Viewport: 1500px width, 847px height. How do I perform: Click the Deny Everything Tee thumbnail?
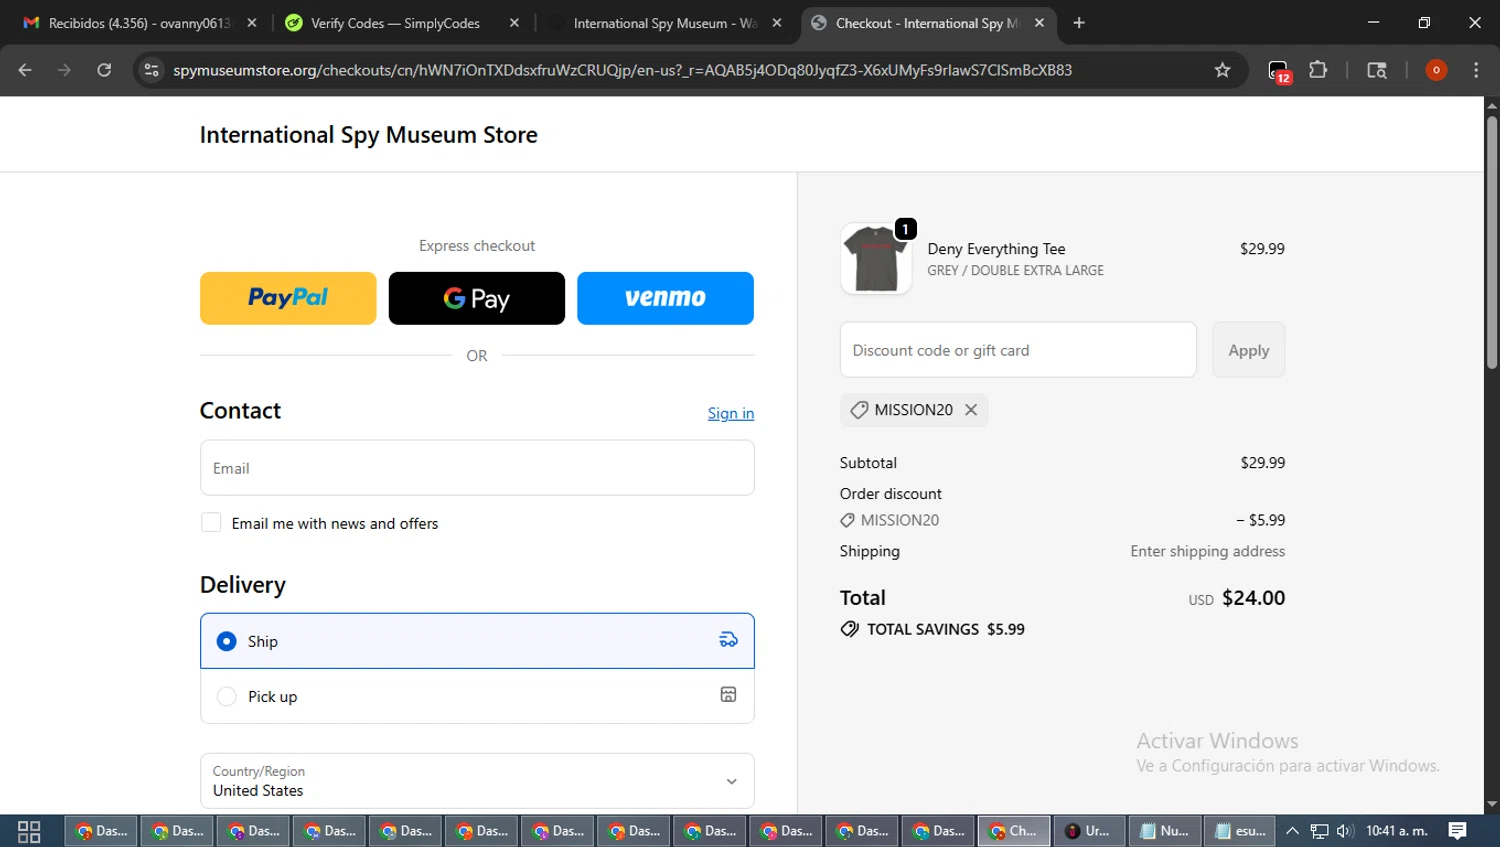coord(876,259)
